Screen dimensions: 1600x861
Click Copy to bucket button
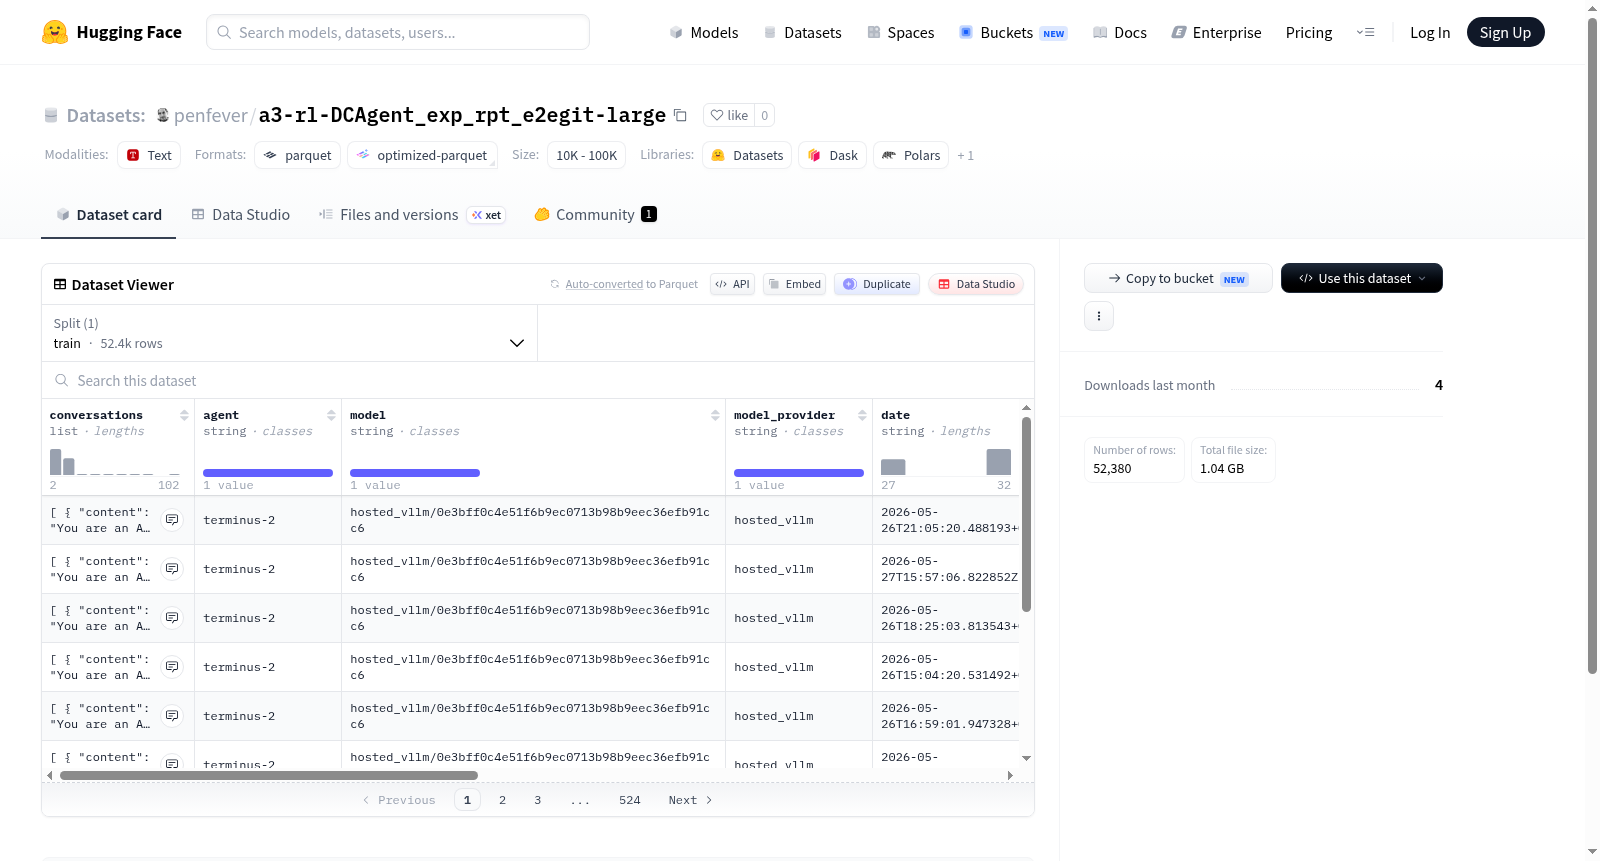1178,278
